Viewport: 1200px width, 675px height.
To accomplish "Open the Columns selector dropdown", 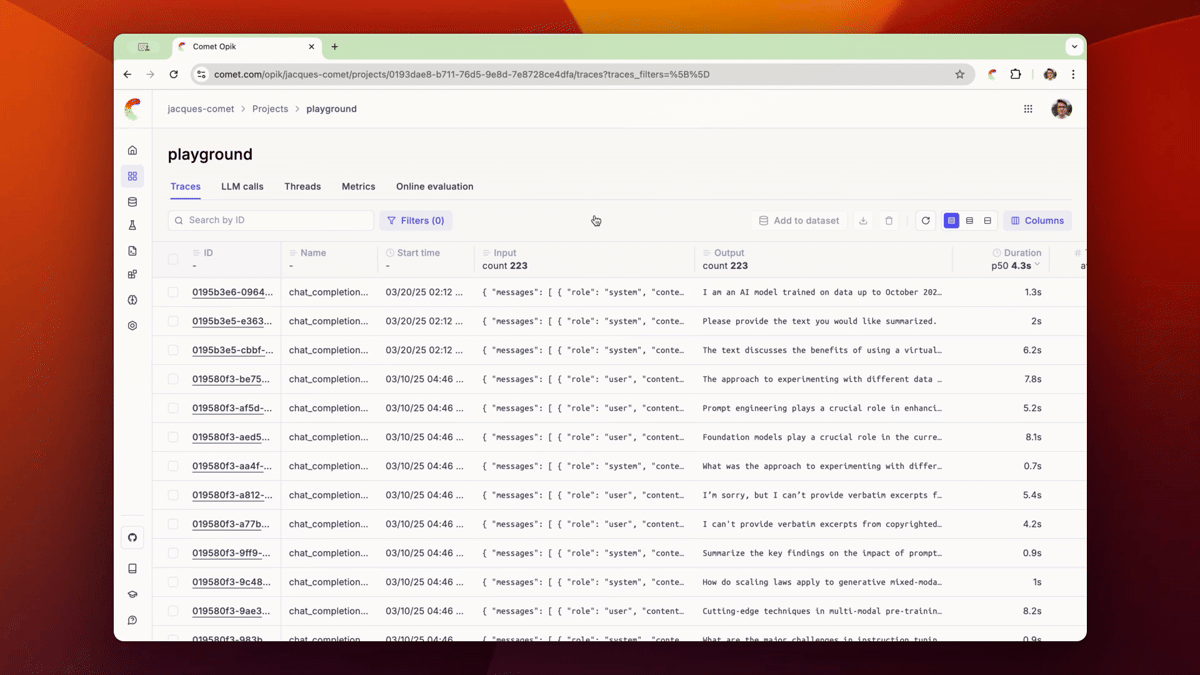I will pyautogui.click(x=1037, y=221).
